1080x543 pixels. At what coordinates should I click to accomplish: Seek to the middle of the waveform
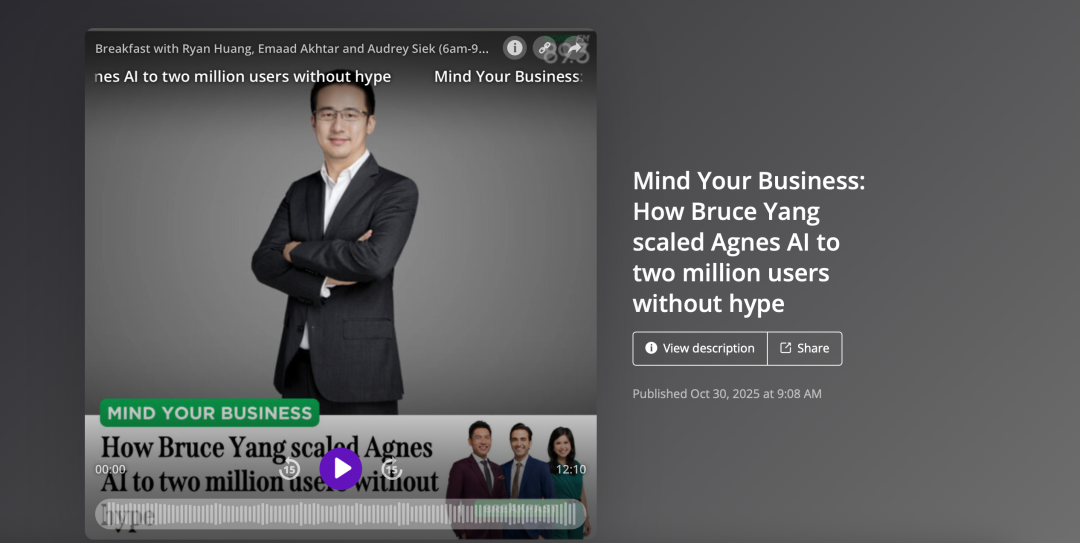(340, 514)
